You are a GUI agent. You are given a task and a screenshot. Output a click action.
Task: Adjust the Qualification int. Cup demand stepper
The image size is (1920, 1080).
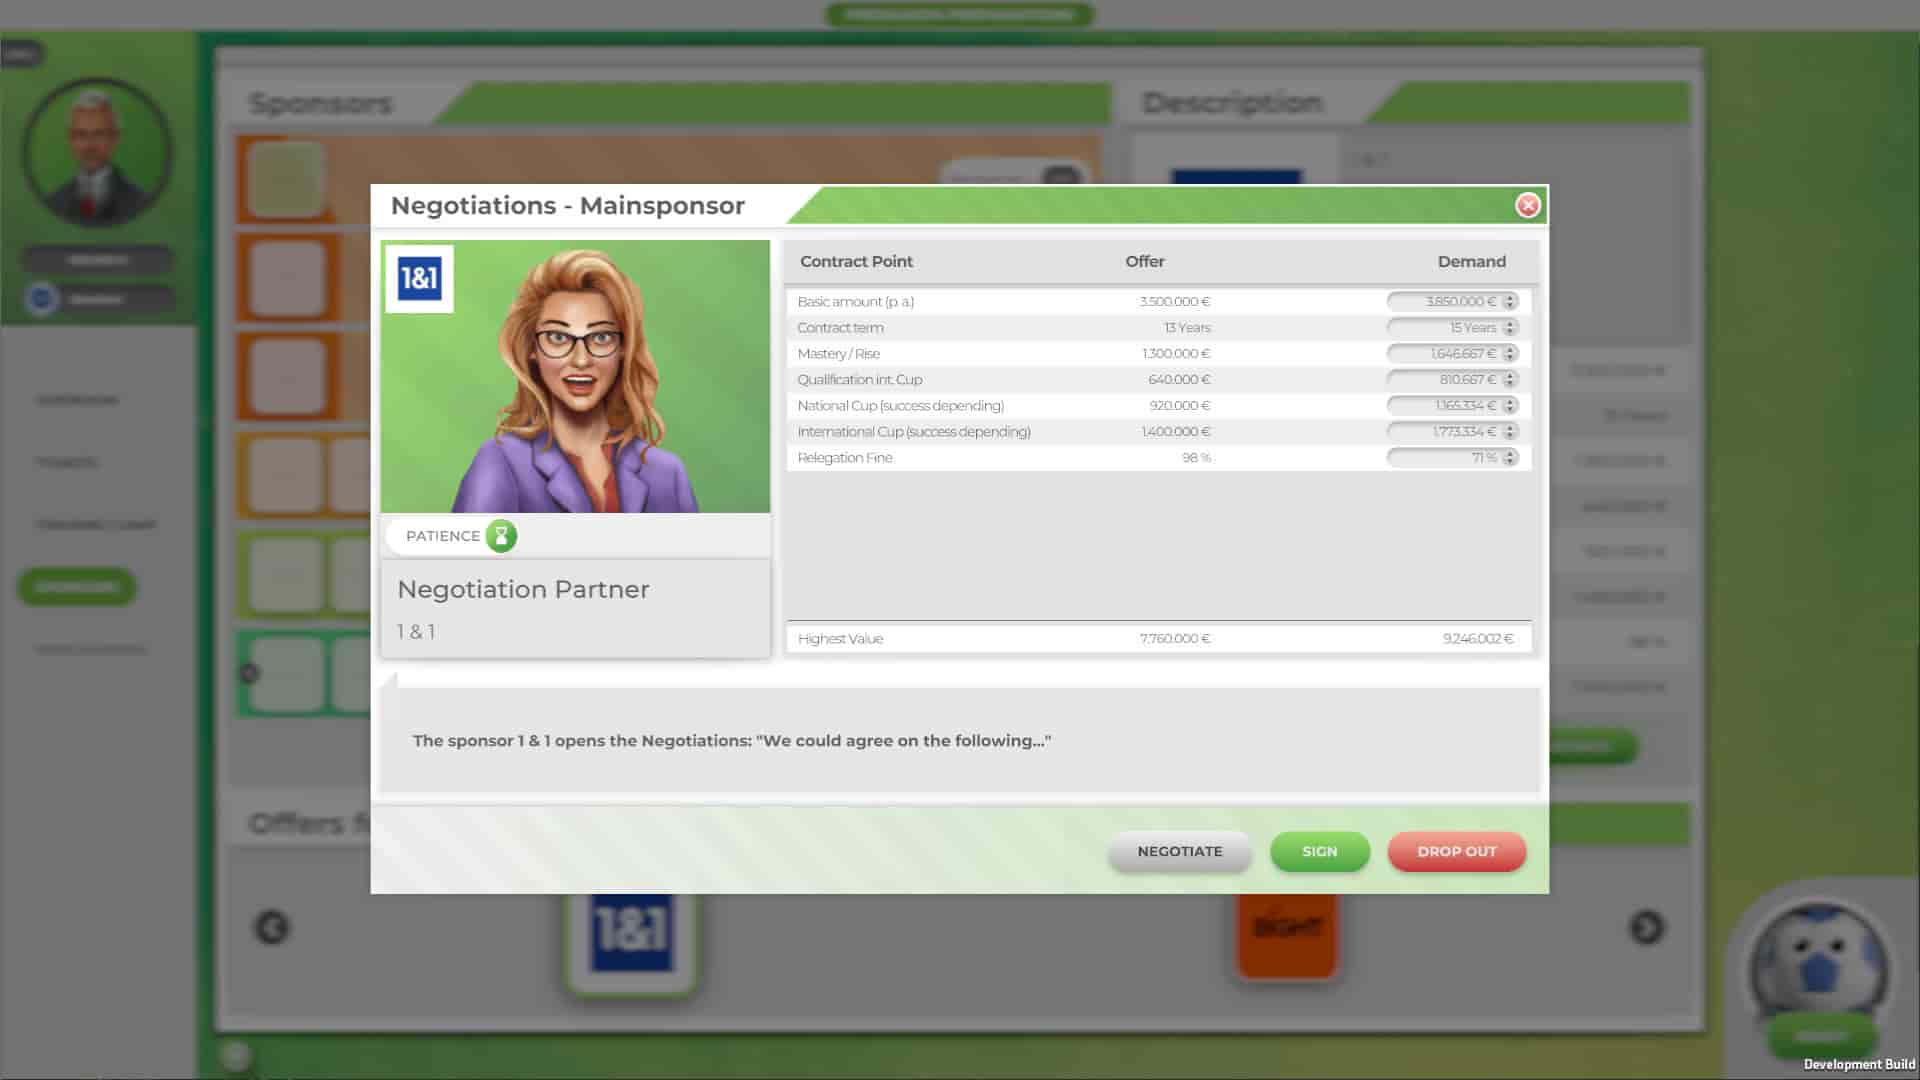coord(1510,379)
